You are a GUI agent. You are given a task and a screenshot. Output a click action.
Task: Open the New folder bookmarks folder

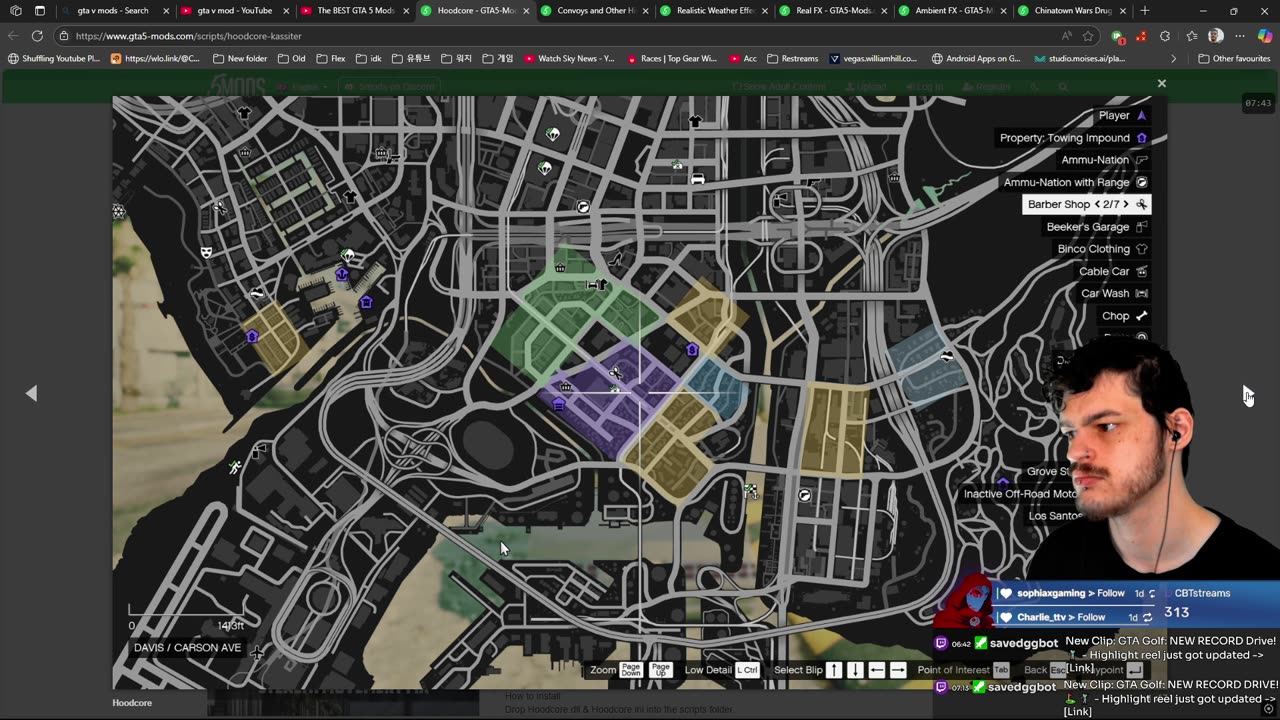point(239,59)
